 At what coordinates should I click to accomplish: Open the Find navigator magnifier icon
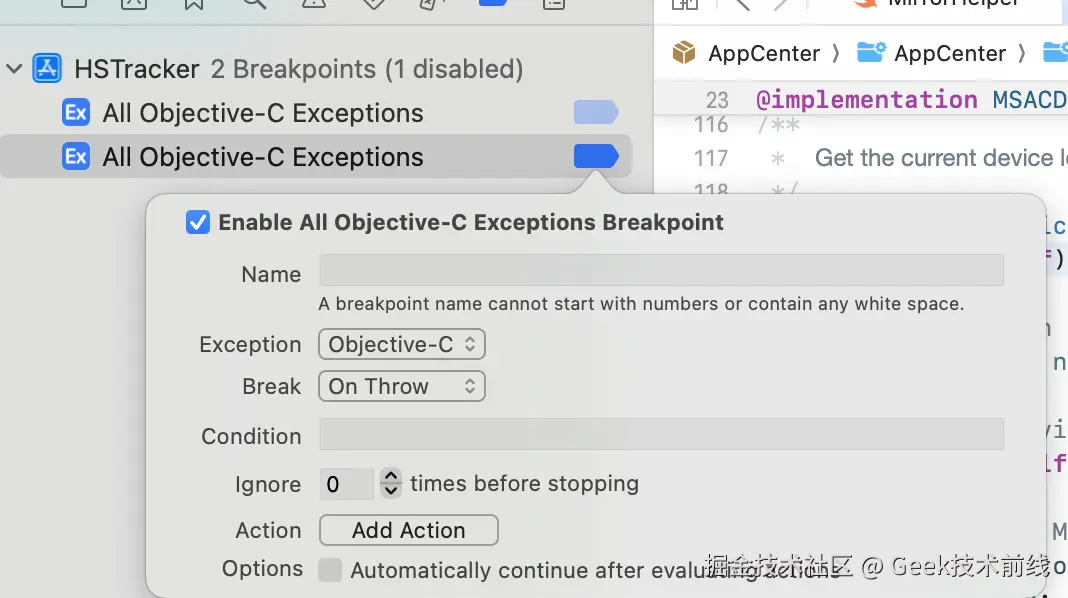click(x=254, y=3)
